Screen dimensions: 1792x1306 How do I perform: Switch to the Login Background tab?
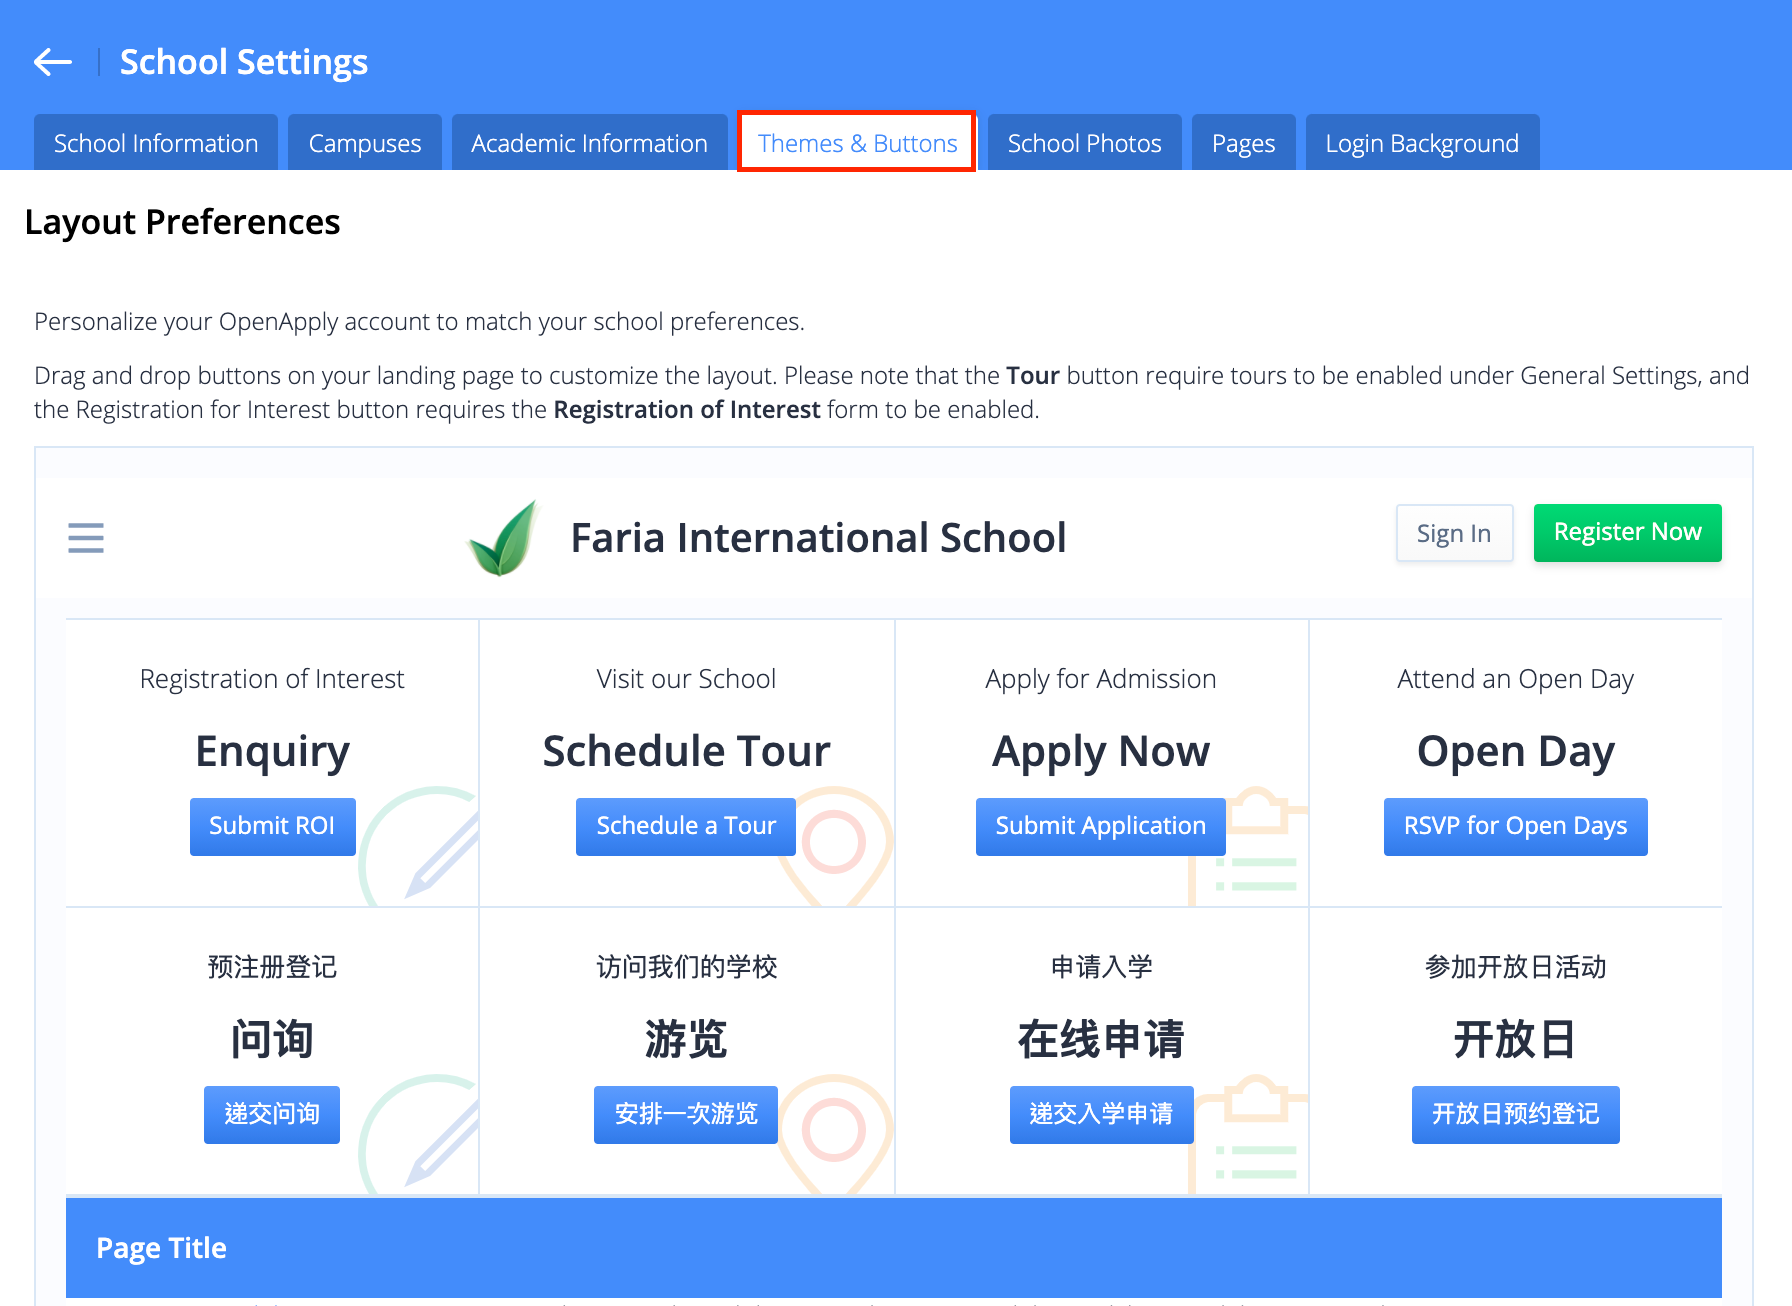[1422, 143]
